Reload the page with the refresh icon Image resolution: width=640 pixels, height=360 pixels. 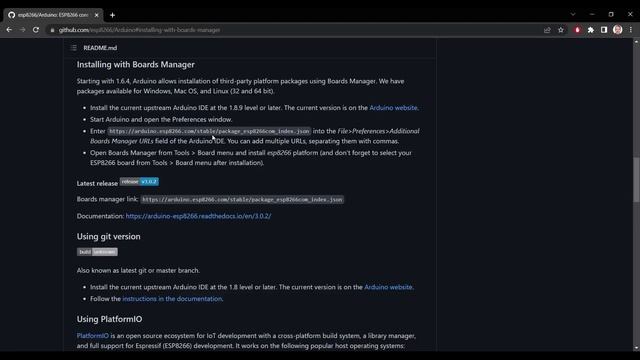(36, 30)
